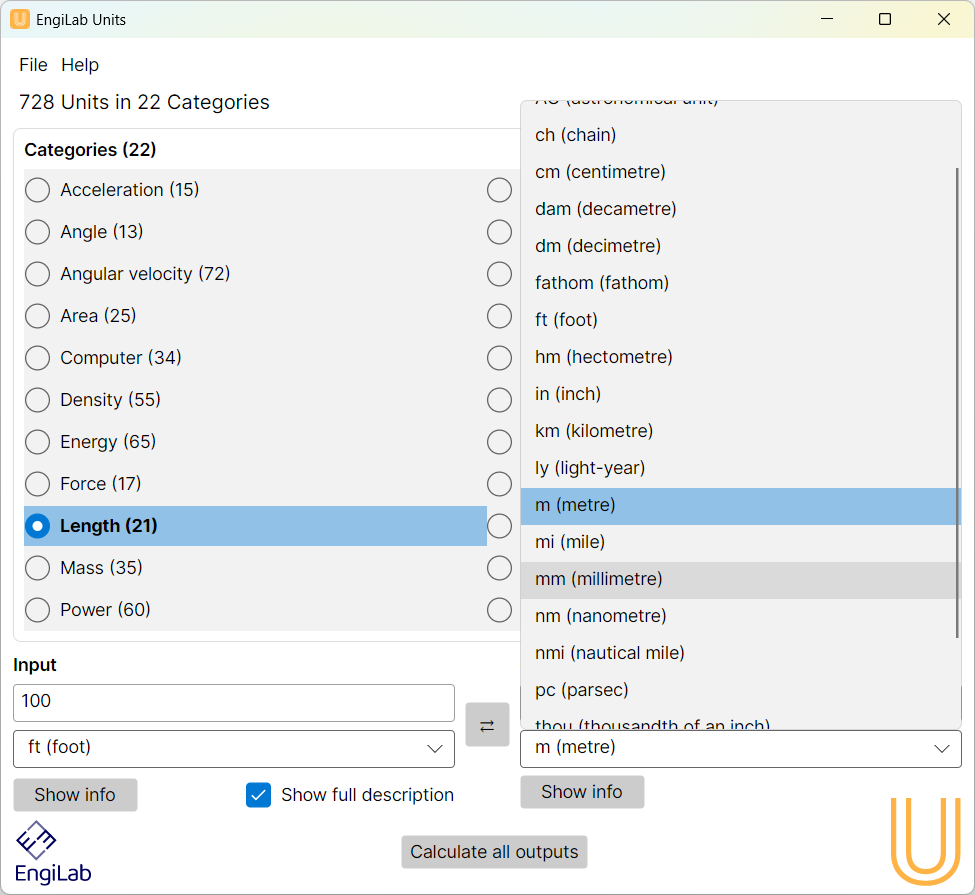Click the EngiLab Units title bar icon

[x=20, y=19]
